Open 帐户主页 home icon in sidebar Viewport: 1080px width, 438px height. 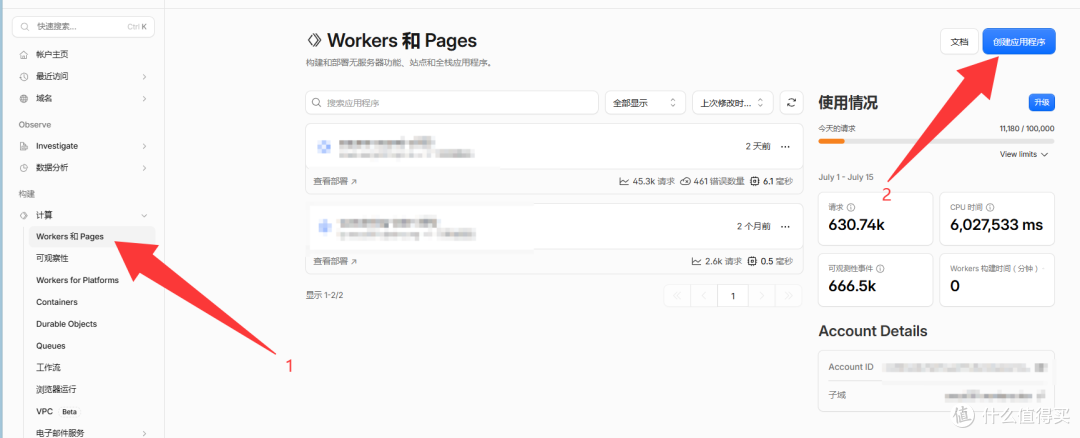coord(24,54)
